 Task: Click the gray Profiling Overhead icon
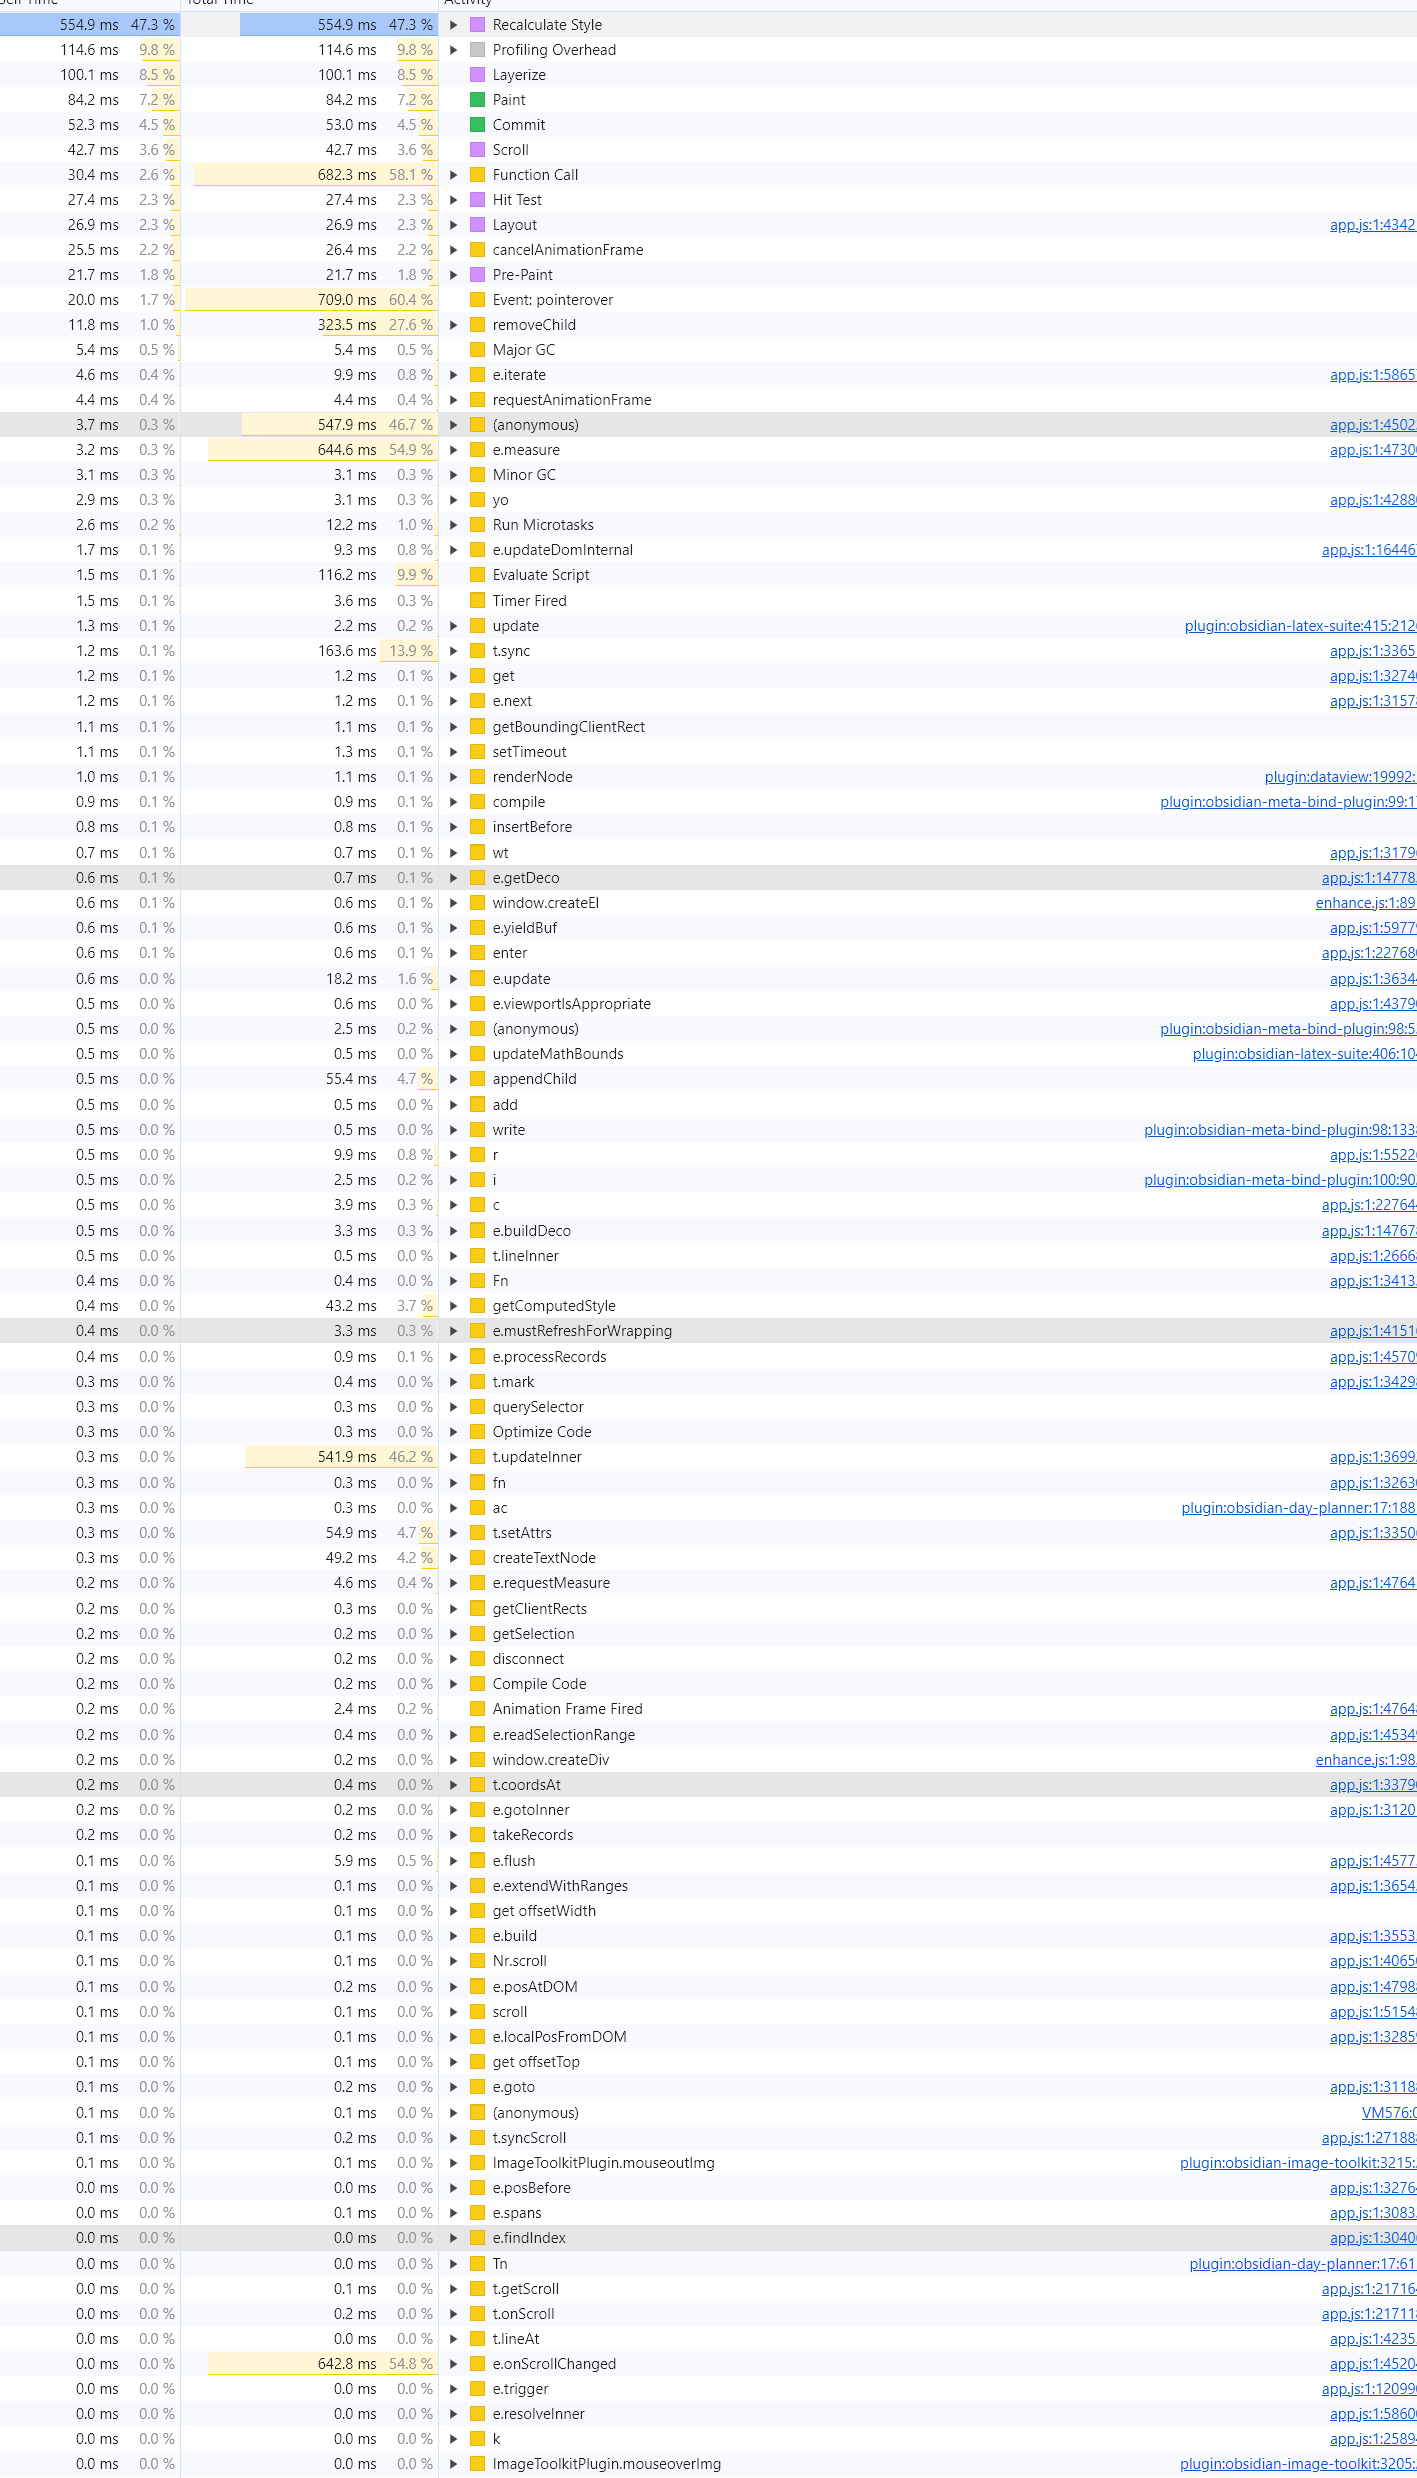478,50
